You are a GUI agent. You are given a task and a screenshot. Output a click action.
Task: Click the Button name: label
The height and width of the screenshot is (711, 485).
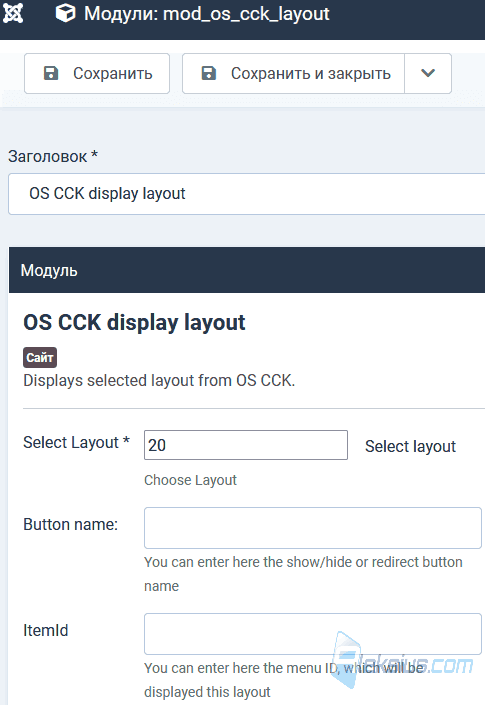tap(71, 525)
